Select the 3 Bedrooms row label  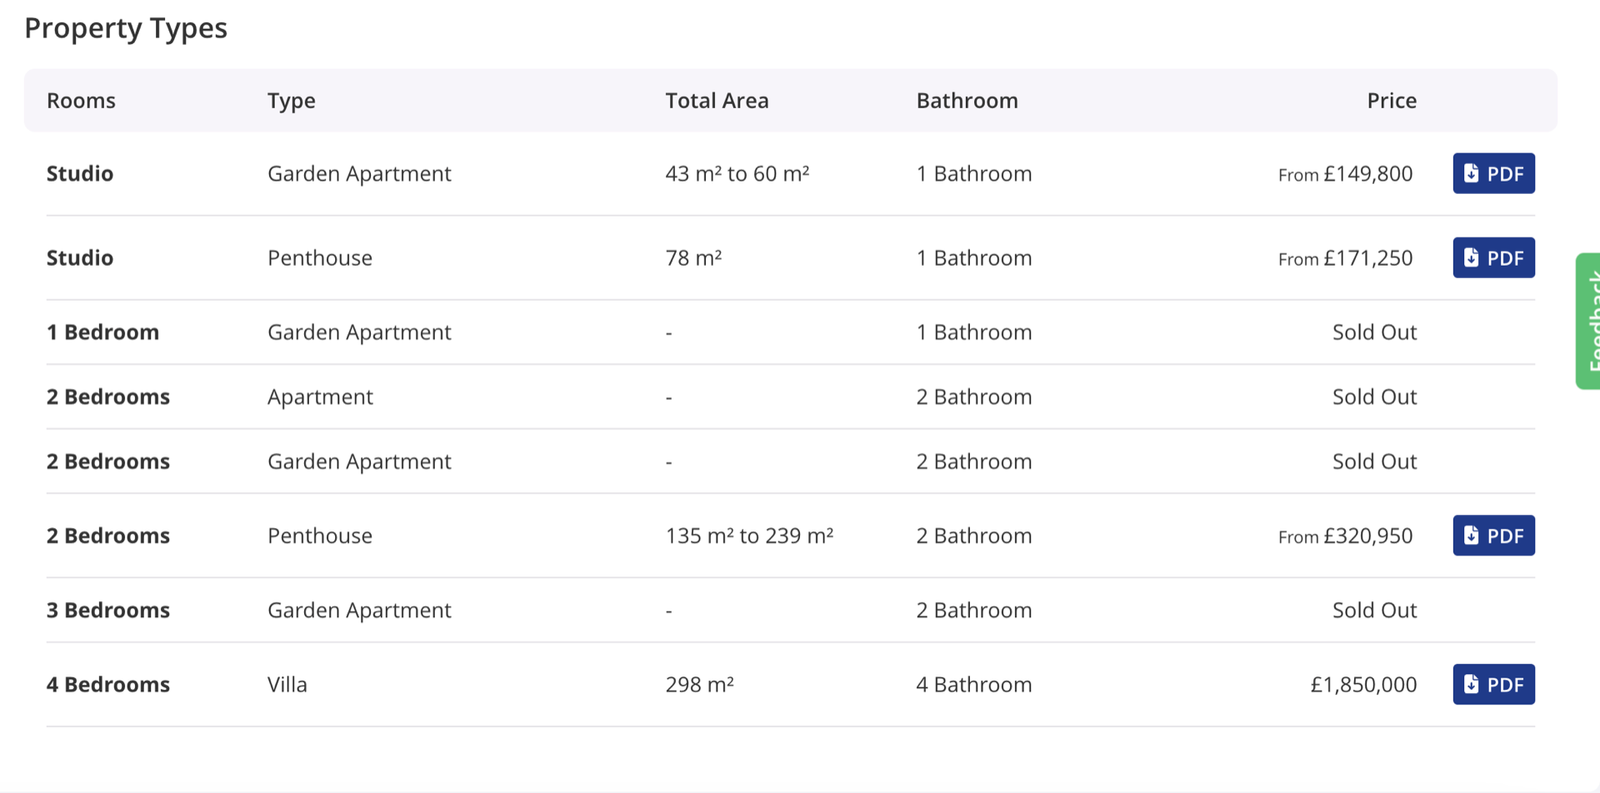pyautogui.click(x=108, y=611)
